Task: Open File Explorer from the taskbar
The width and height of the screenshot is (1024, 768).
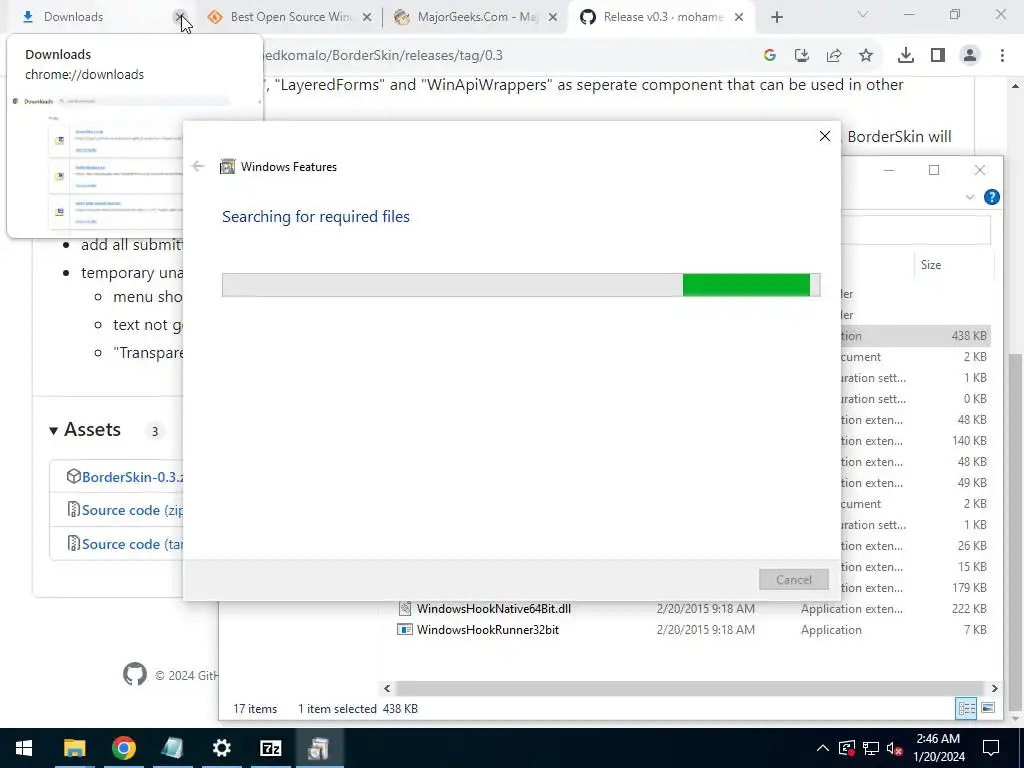Action: click(x=74, y=748)
